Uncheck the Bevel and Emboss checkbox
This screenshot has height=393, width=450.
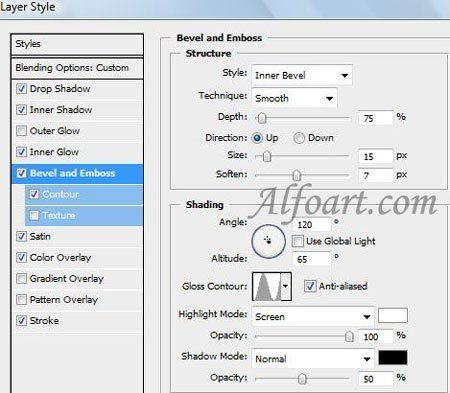pyautogui.click(x=21, y=173)
